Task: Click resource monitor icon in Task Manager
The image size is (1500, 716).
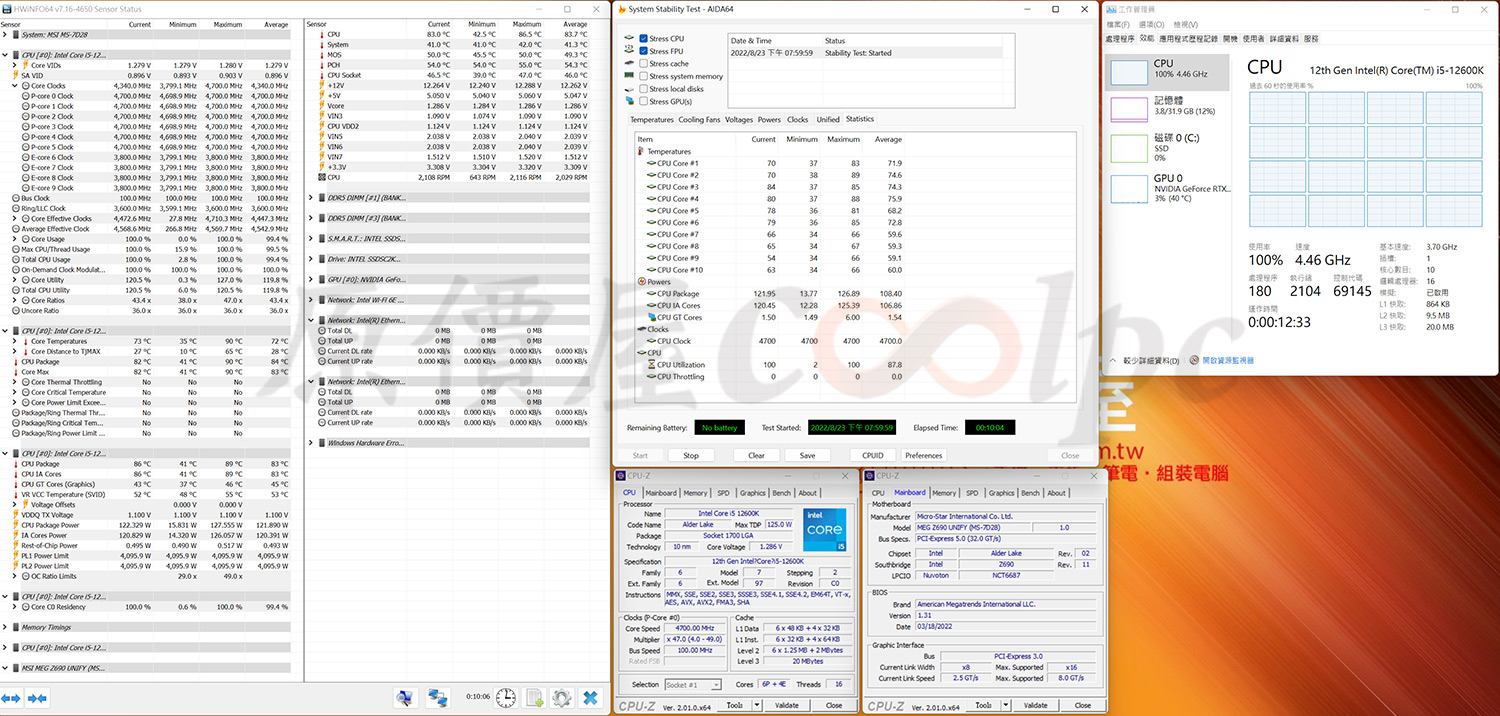Action: [x=1195, y=360]
